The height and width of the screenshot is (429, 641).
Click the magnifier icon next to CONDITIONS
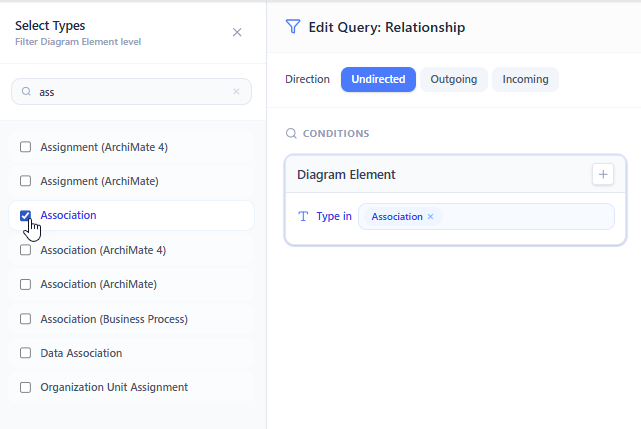click(x=291, y=133)
